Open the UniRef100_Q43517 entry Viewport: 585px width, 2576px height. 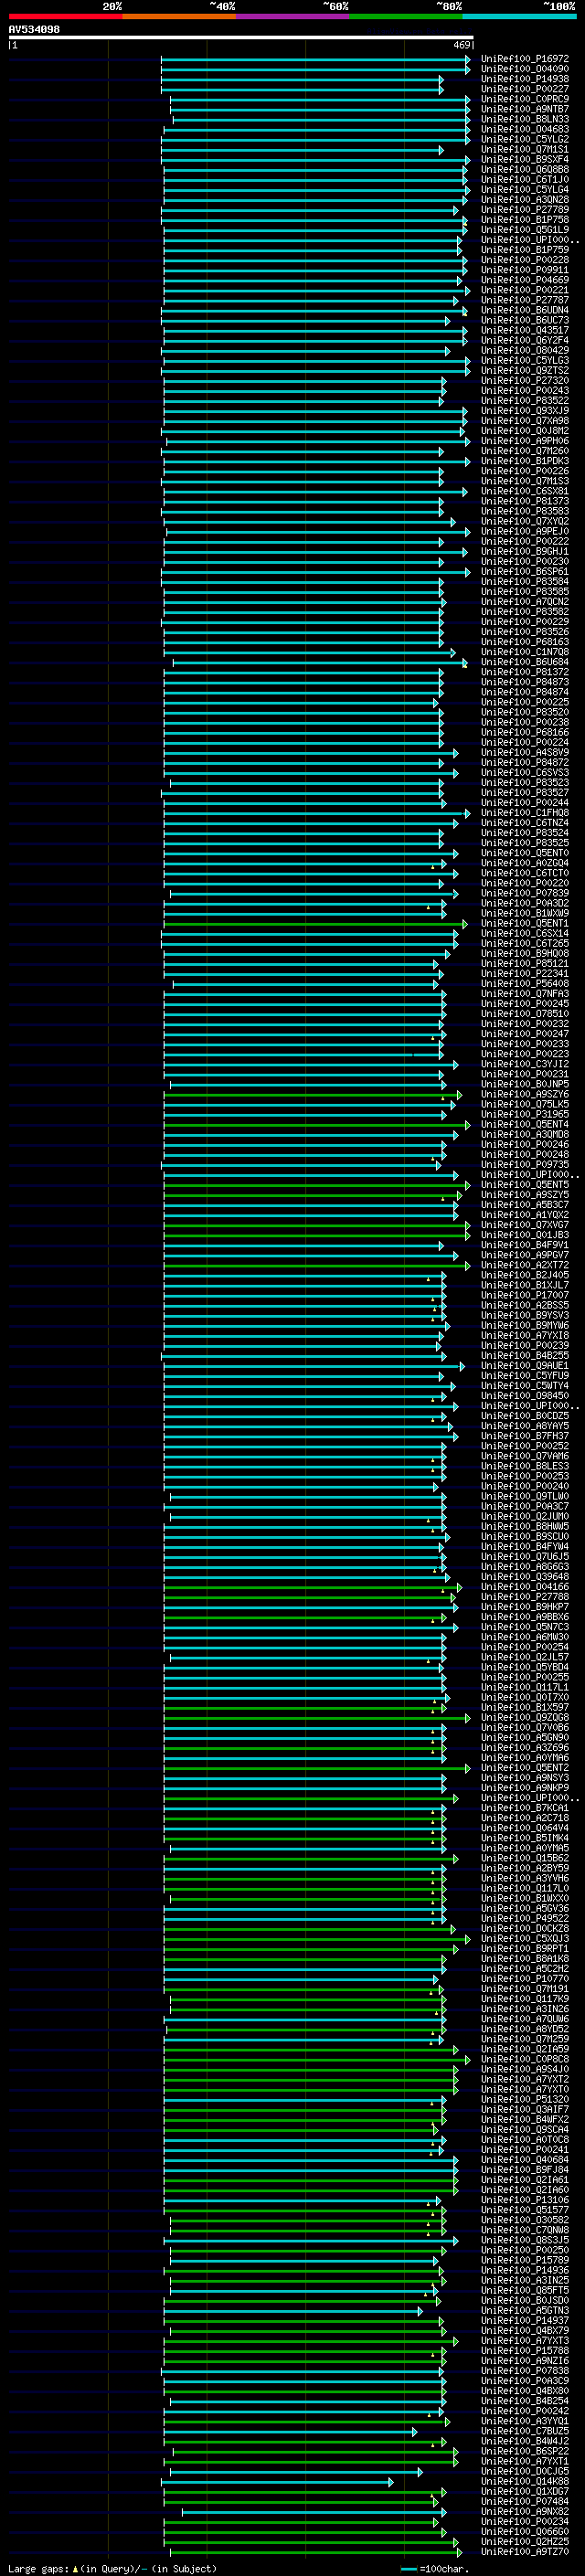pyautogui.click(x=525, y=330)
